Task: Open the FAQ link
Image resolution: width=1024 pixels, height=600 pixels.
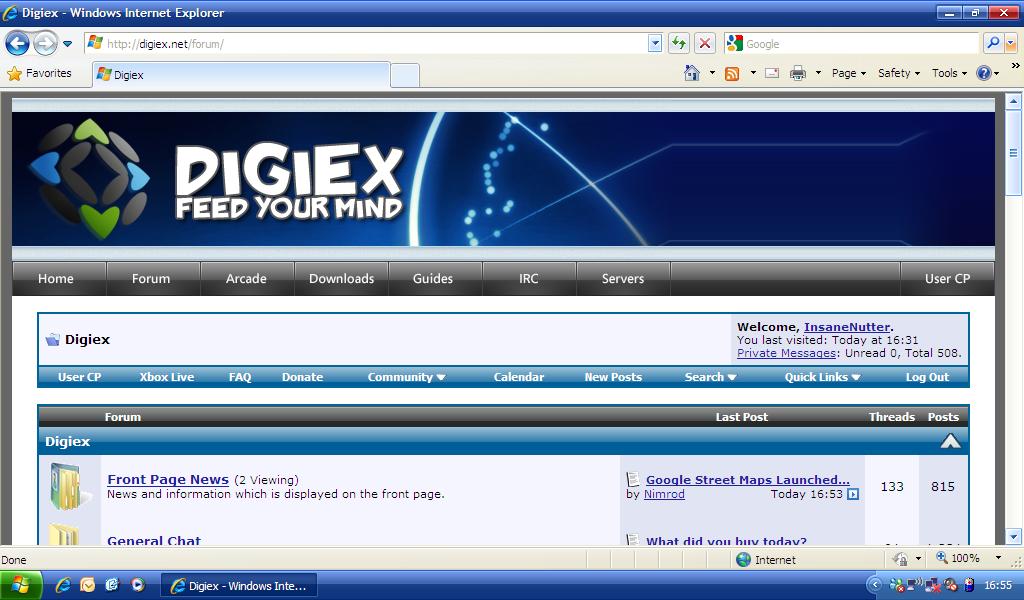Action: click(240, 377)
